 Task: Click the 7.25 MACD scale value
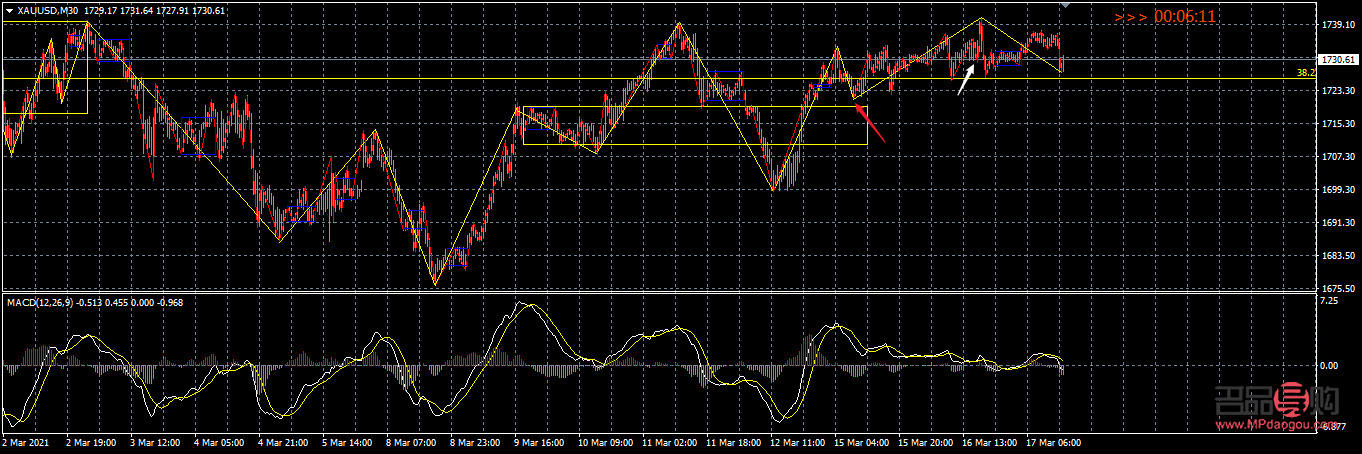pos(1329,301)
